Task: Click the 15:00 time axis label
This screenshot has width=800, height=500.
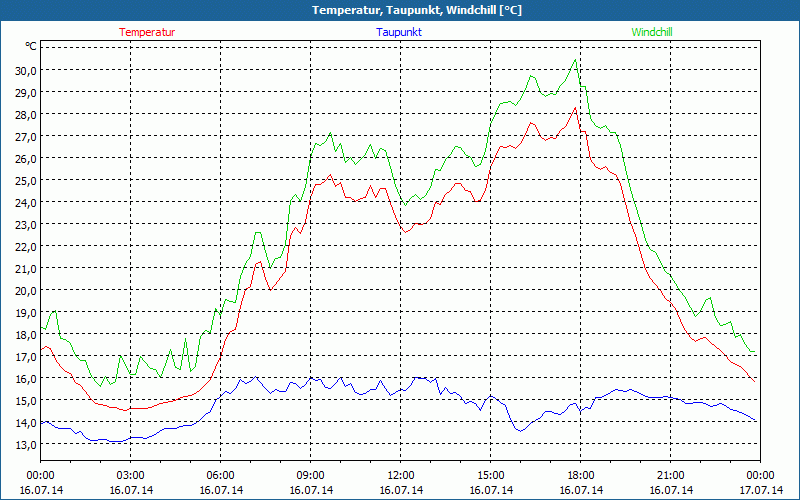Action: [490, 476]
